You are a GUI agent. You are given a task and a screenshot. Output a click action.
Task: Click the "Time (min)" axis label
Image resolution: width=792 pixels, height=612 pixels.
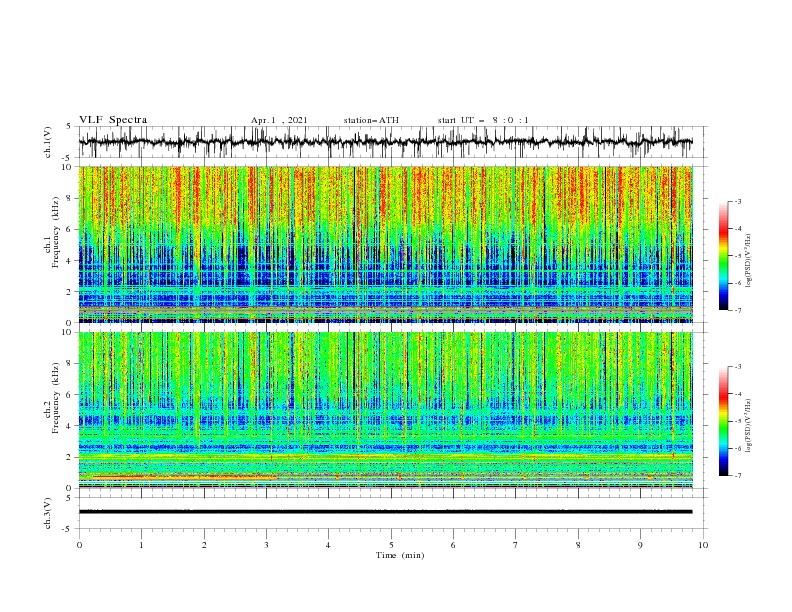click(400, 555)
